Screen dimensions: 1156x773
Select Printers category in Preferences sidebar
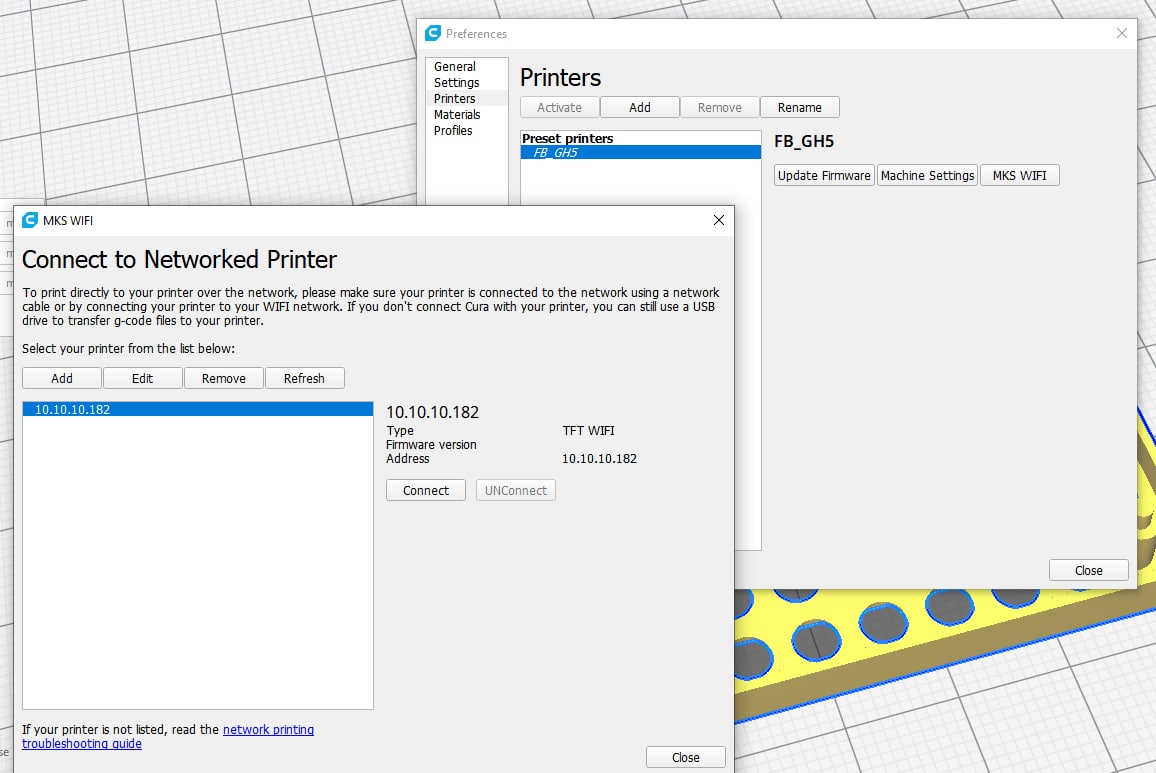coord(467,98)
